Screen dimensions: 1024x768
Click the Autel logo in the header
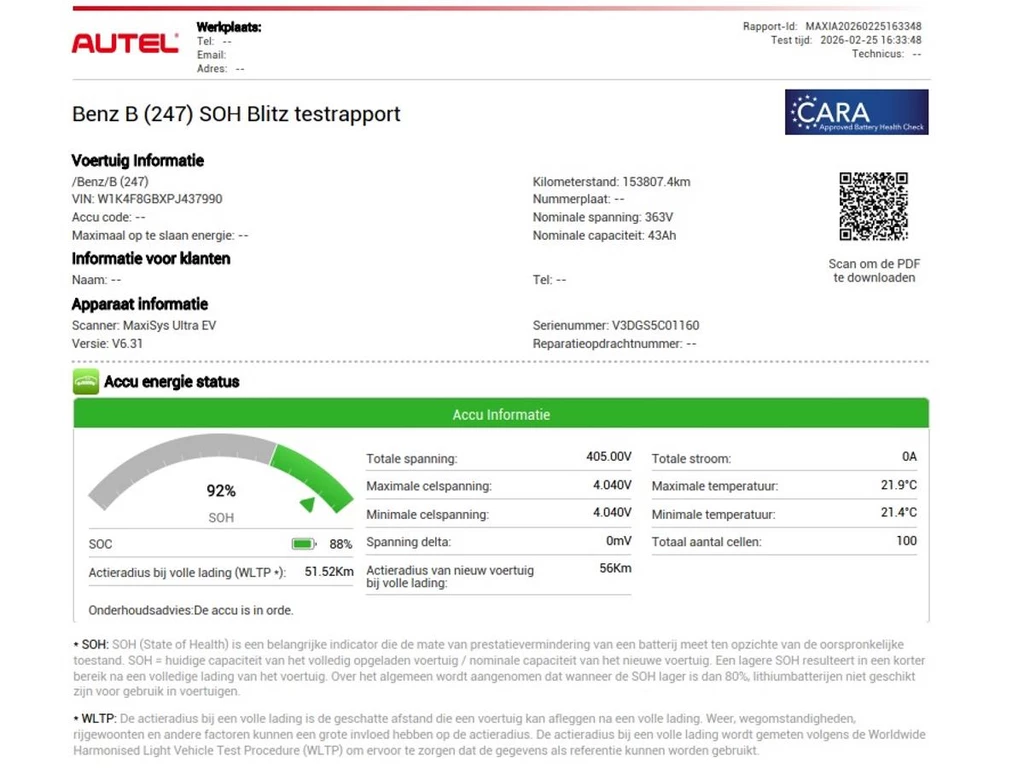tap(125, 43)
